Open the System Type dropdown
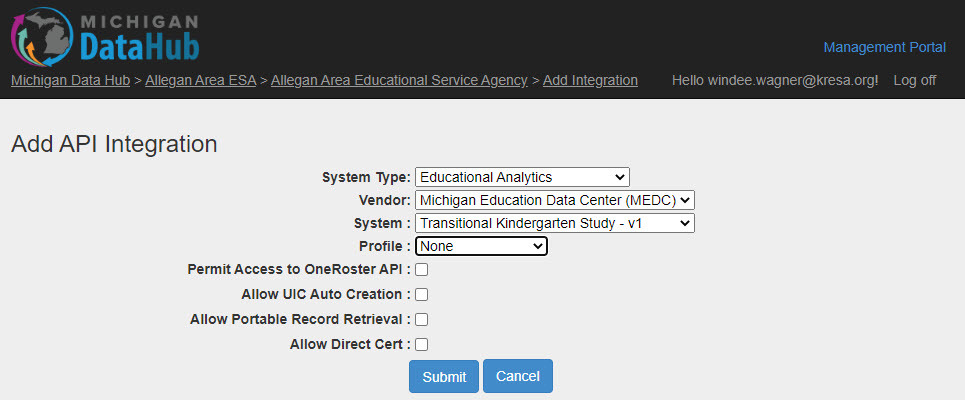 [523, 177]
